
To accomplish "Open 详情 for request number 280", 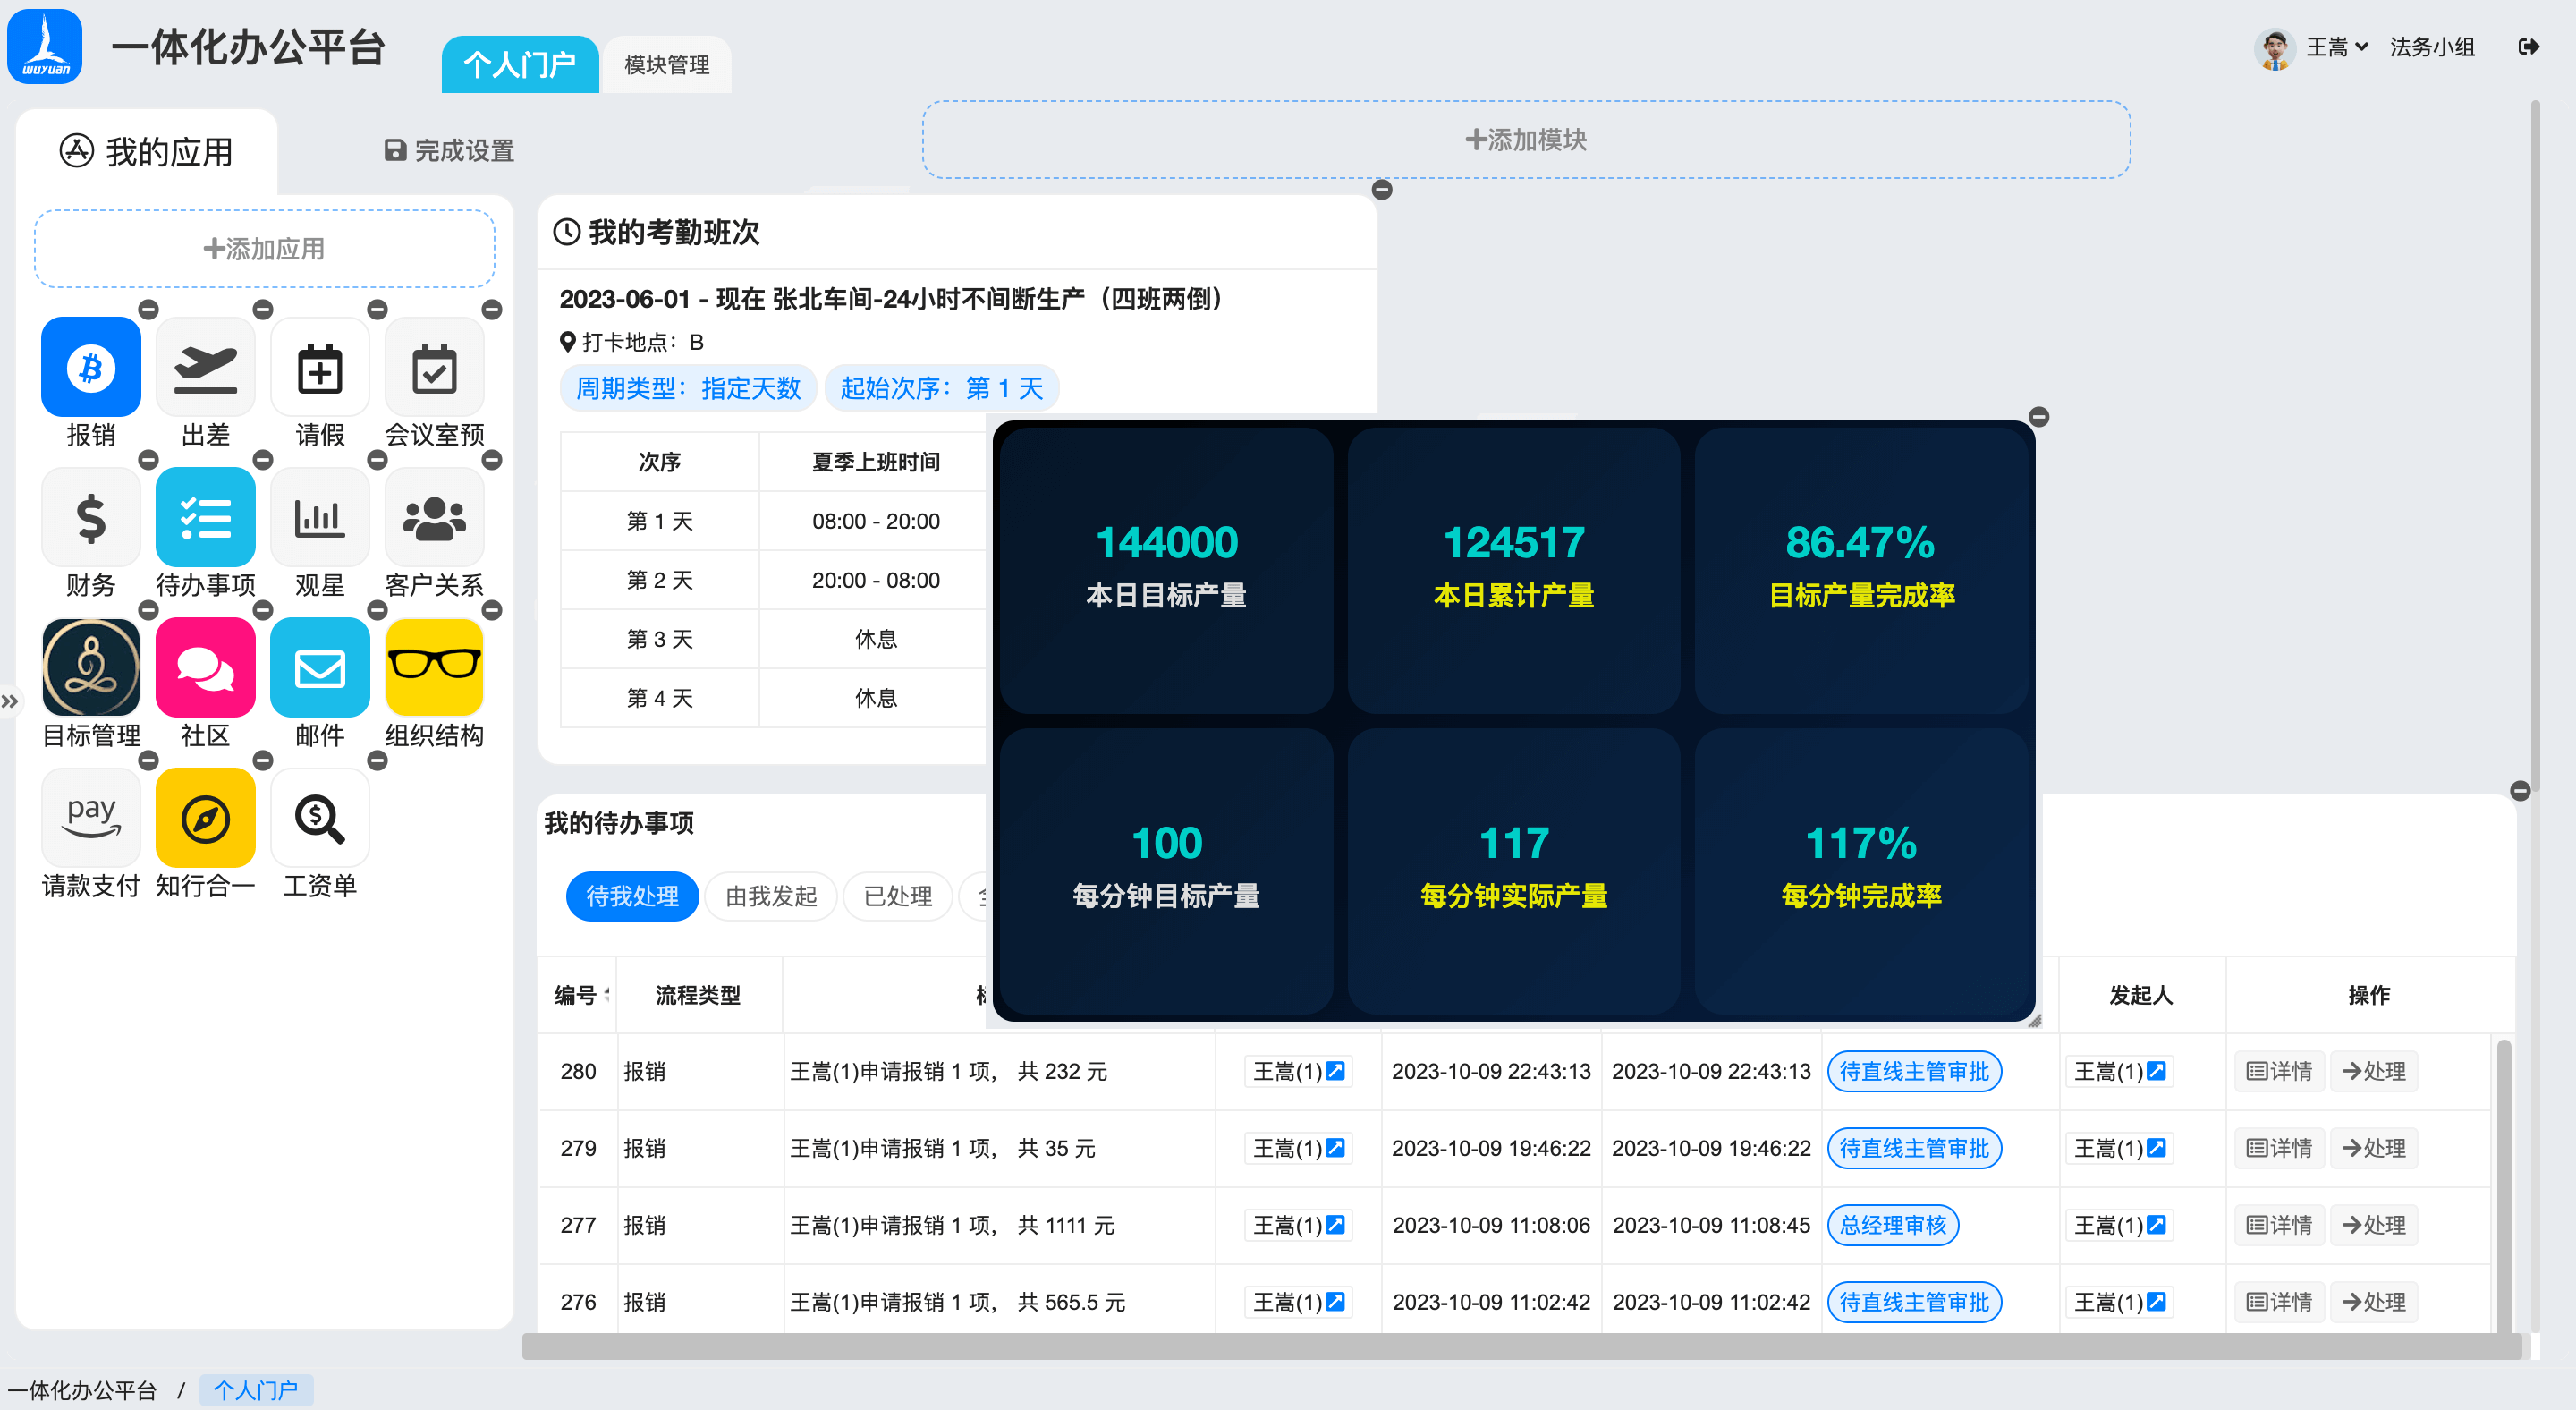I will coord(2279,1071).
